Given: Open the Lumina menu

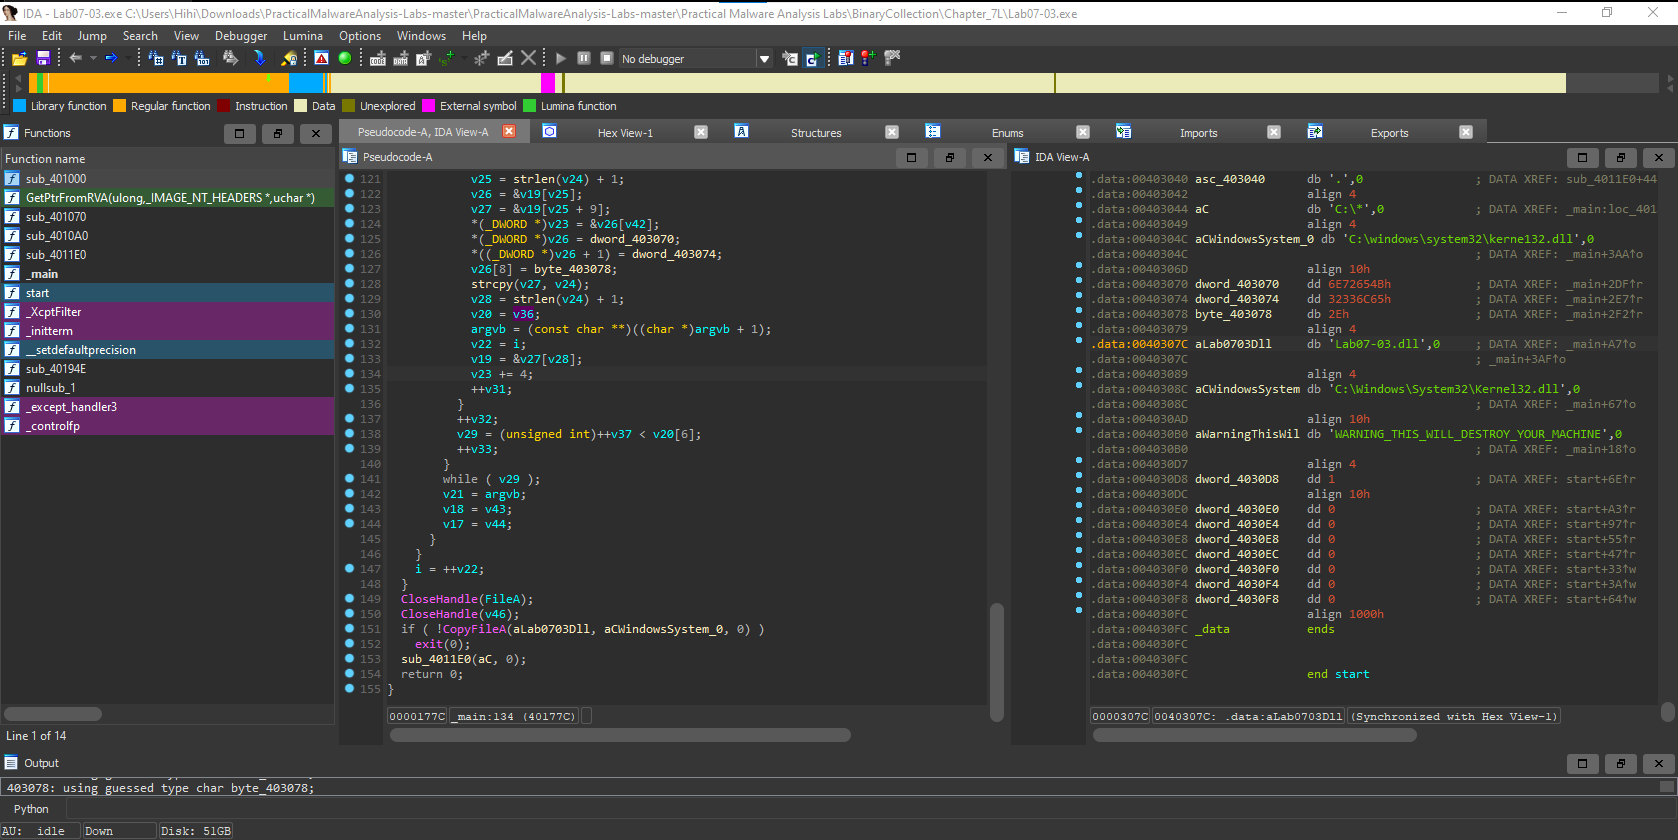Looking at the screenshot, I should click(x=302, y=36).
